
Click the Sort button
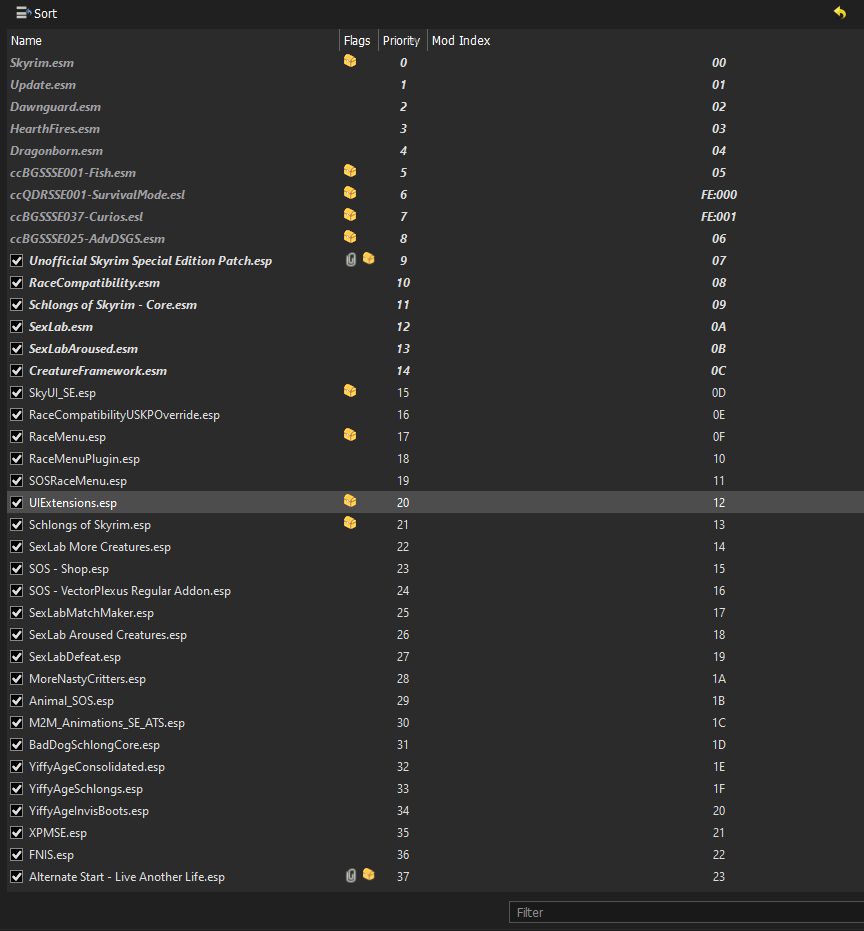pos(36,13)
